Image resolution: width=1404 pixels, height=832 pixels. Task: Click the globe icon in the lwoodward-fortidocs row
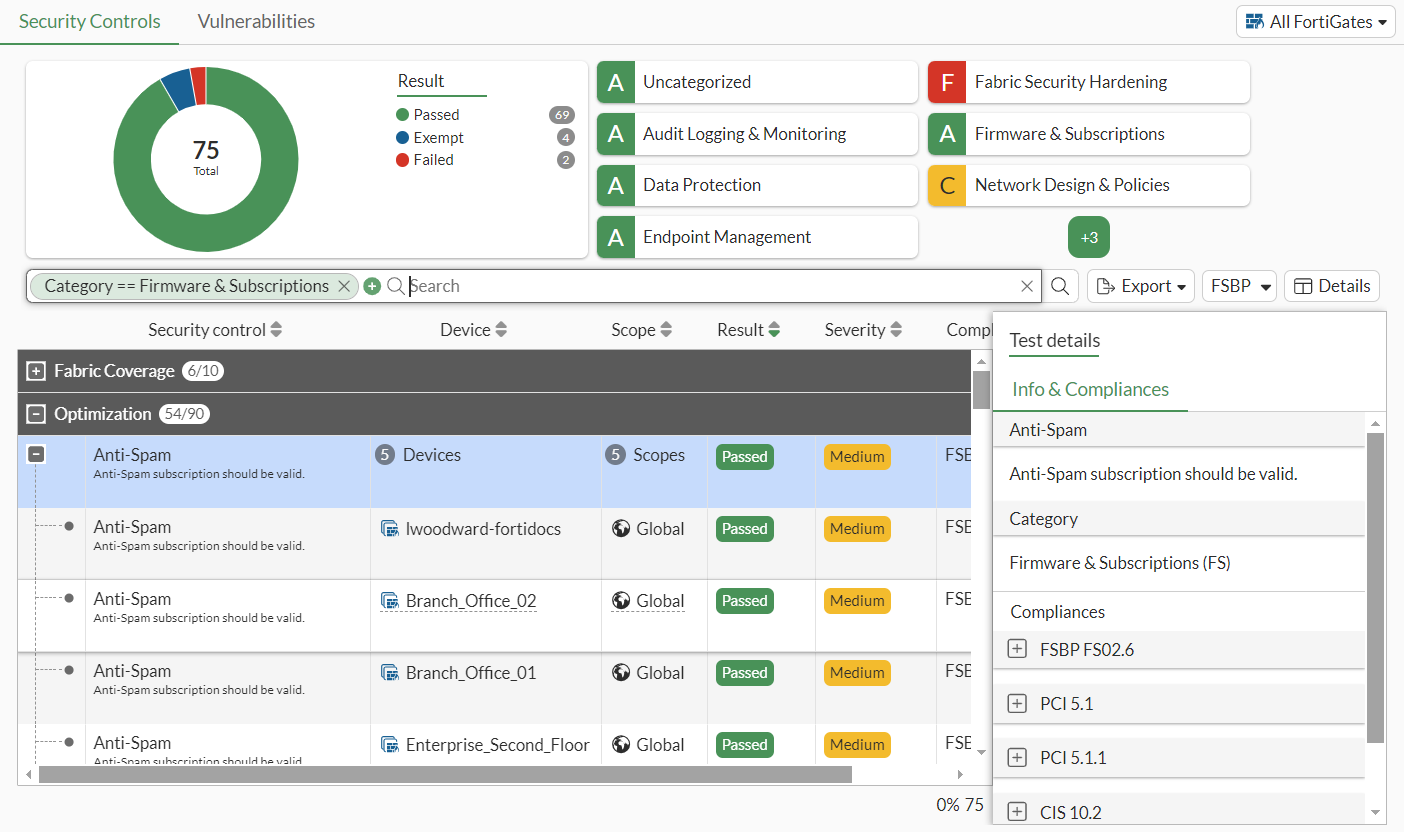[621, 529]
